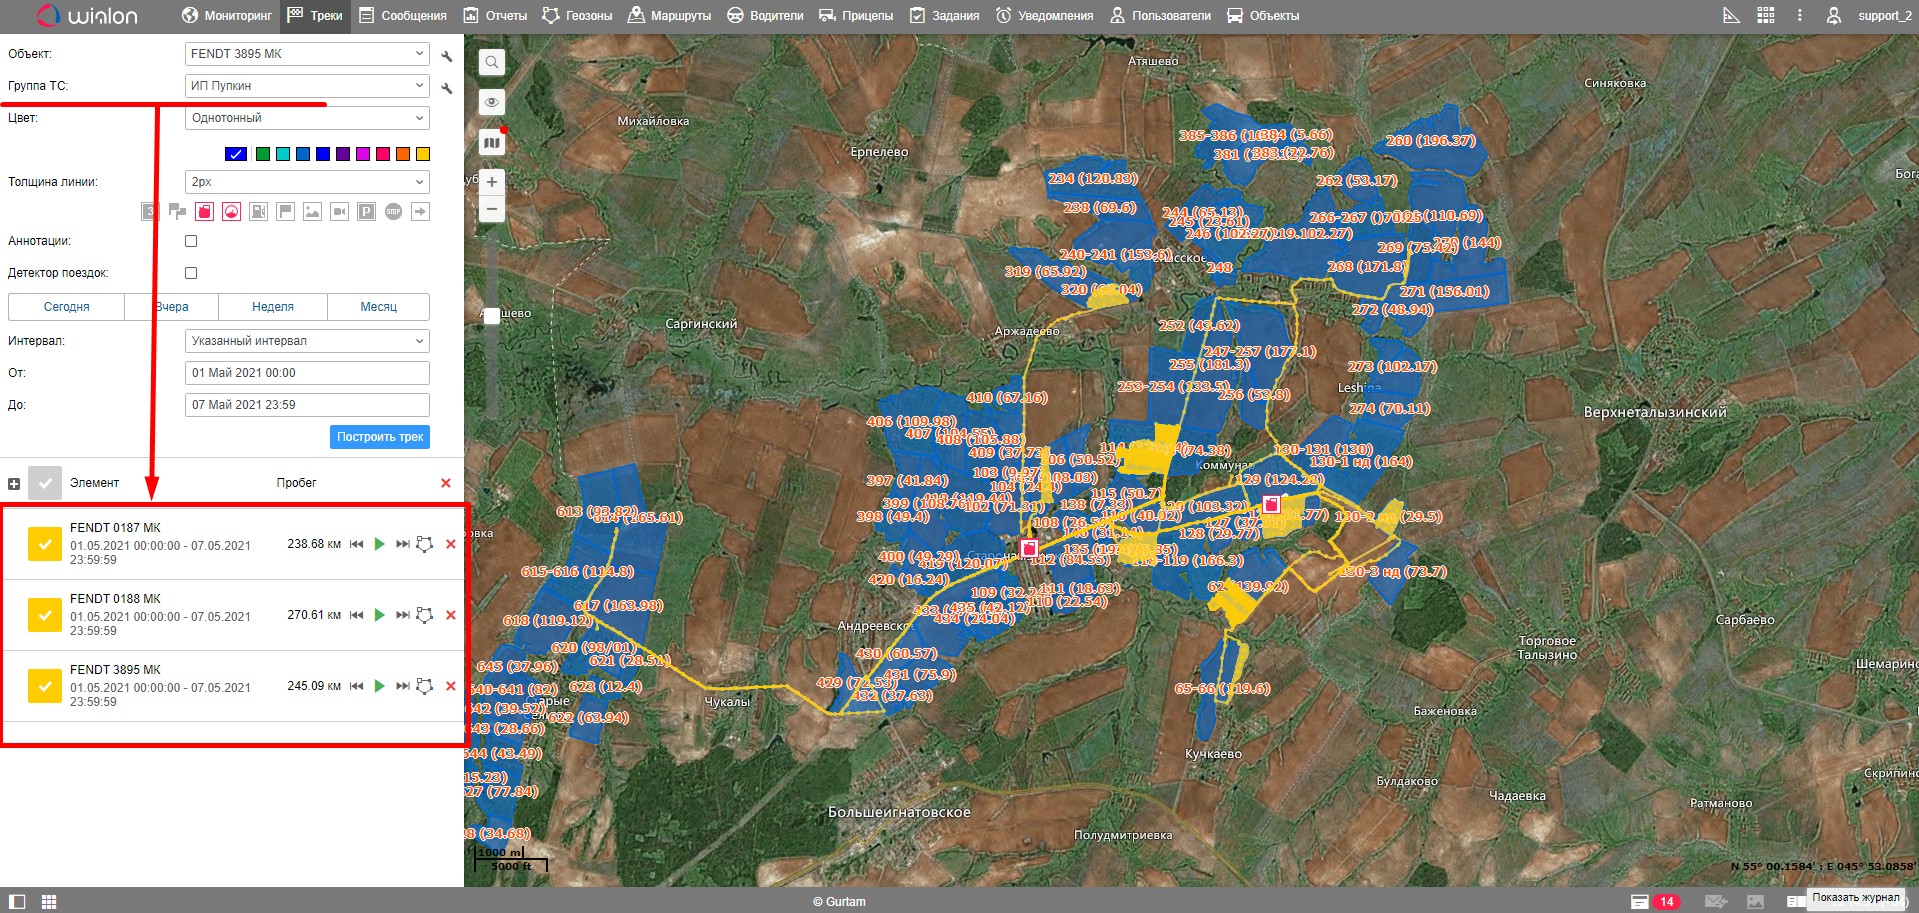Open object properties wrench beside FENDT 3895 MK
The height and width of the screenshot is (913, 1919).
[447, 56]
